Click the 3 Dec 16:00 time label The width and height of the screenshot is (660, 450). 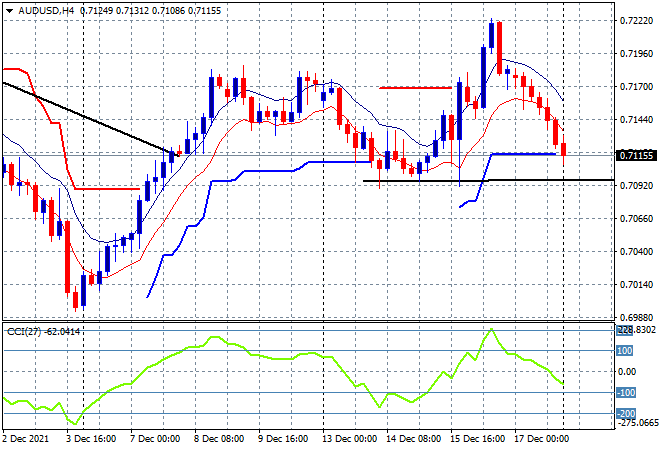(x=91, y=439)
